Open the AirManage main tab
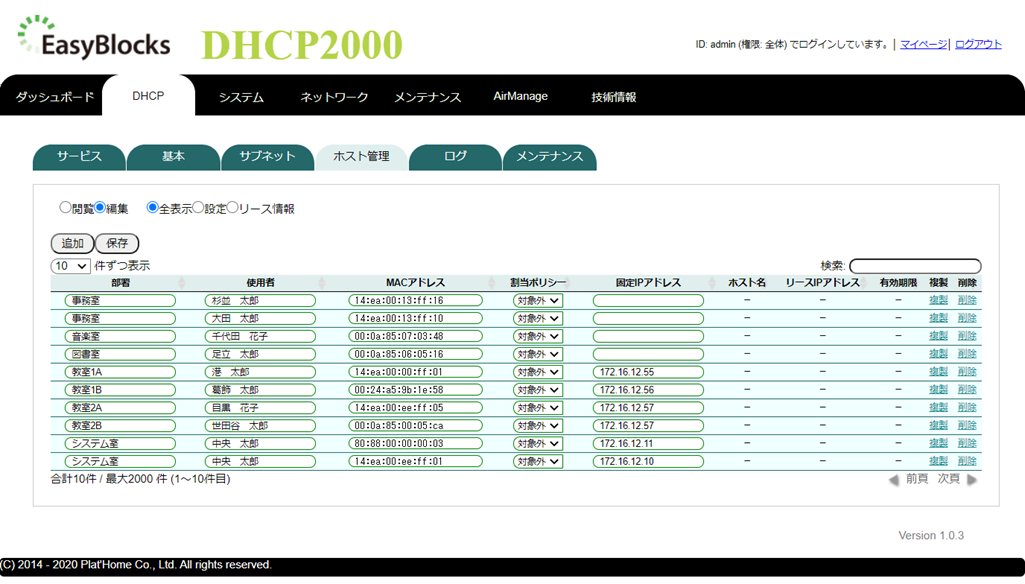The image size is (1025, 584). [520, 96]
